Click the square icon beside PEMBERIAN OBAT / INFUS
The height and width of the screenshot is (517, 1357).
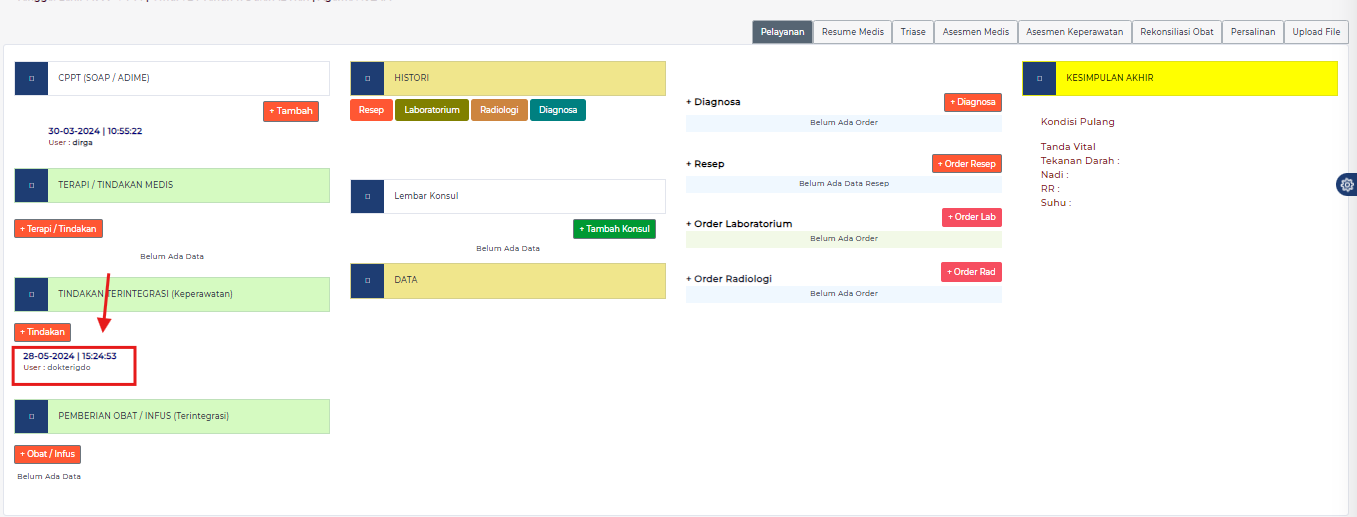(31, 416)
